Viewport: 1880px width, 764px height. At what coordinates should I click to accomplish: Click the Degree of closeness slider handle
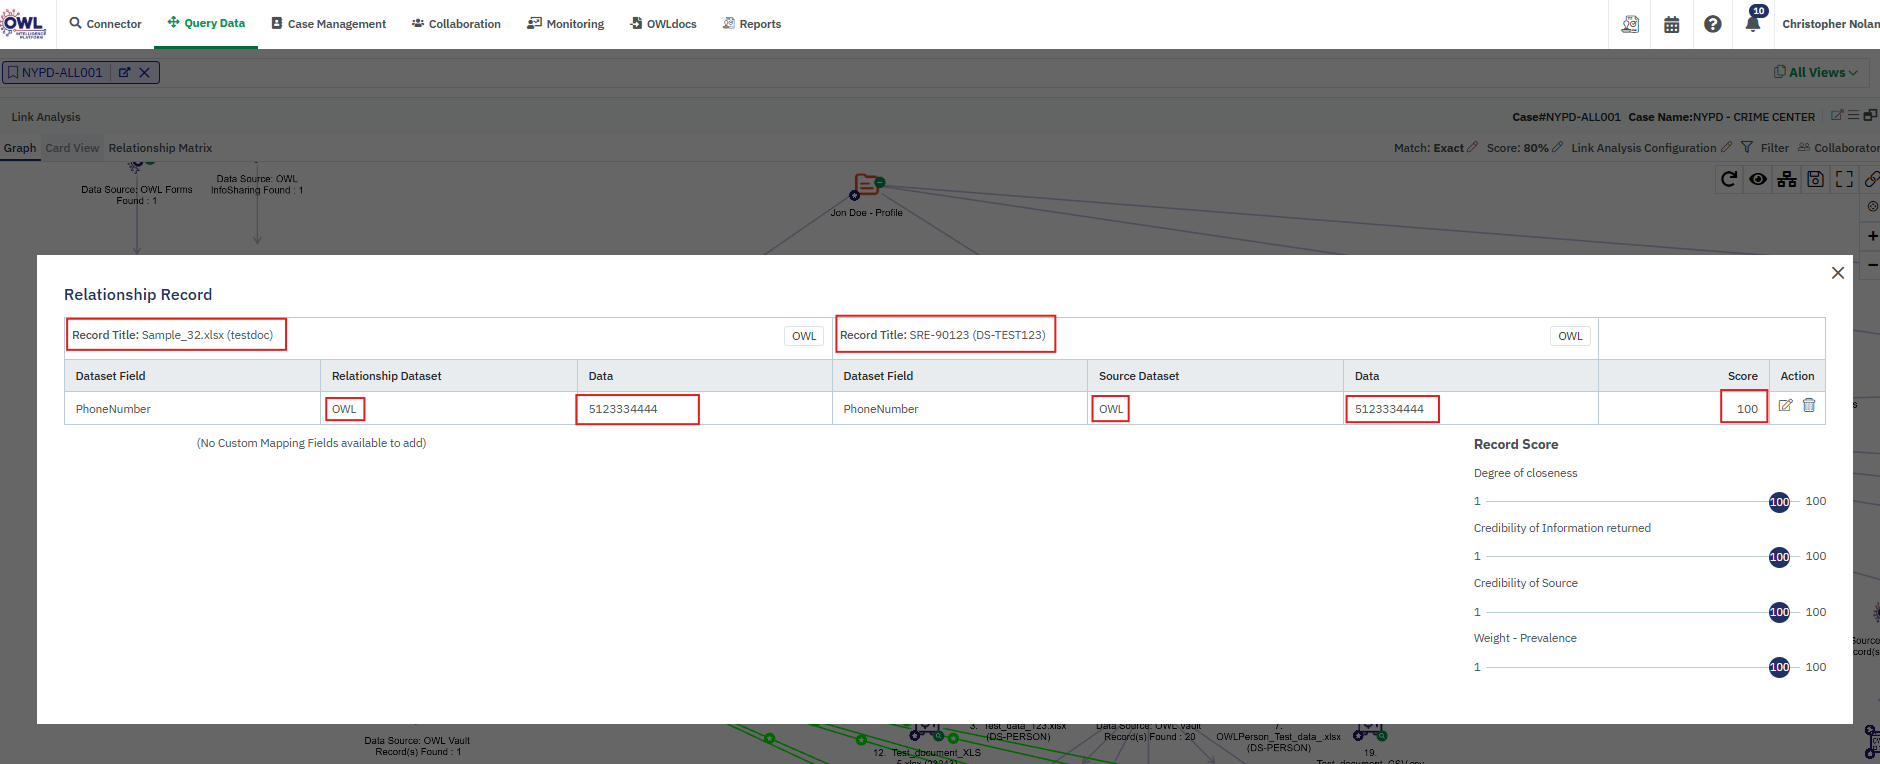click(1779, 502)
